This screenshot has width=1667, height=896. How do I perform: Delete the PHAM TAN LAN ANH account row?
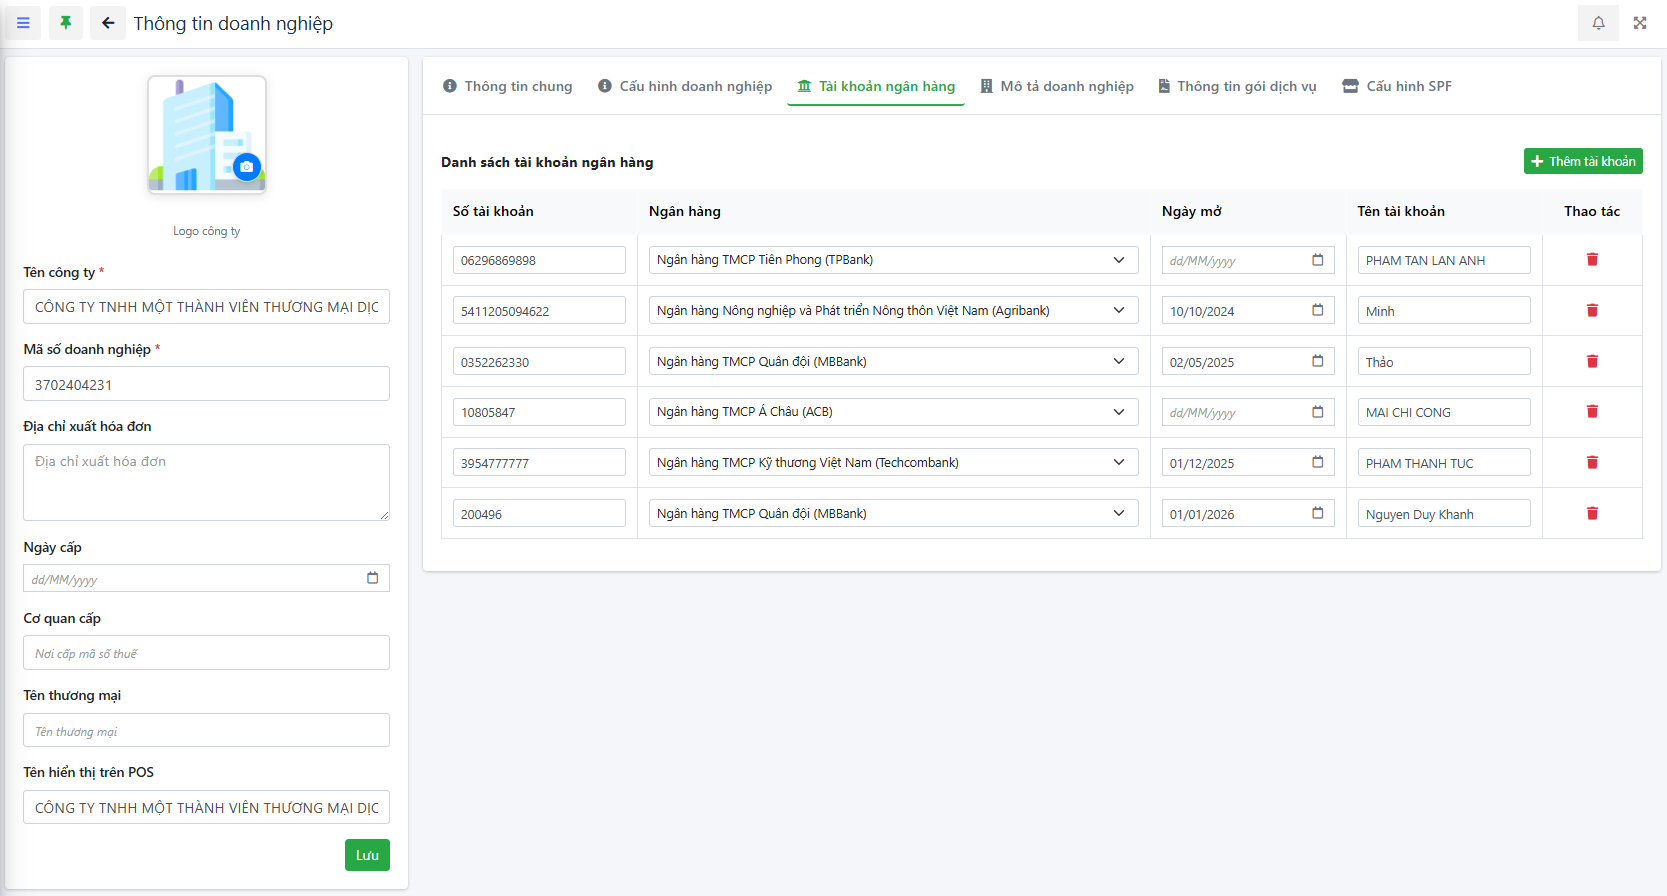[1592, 260]
